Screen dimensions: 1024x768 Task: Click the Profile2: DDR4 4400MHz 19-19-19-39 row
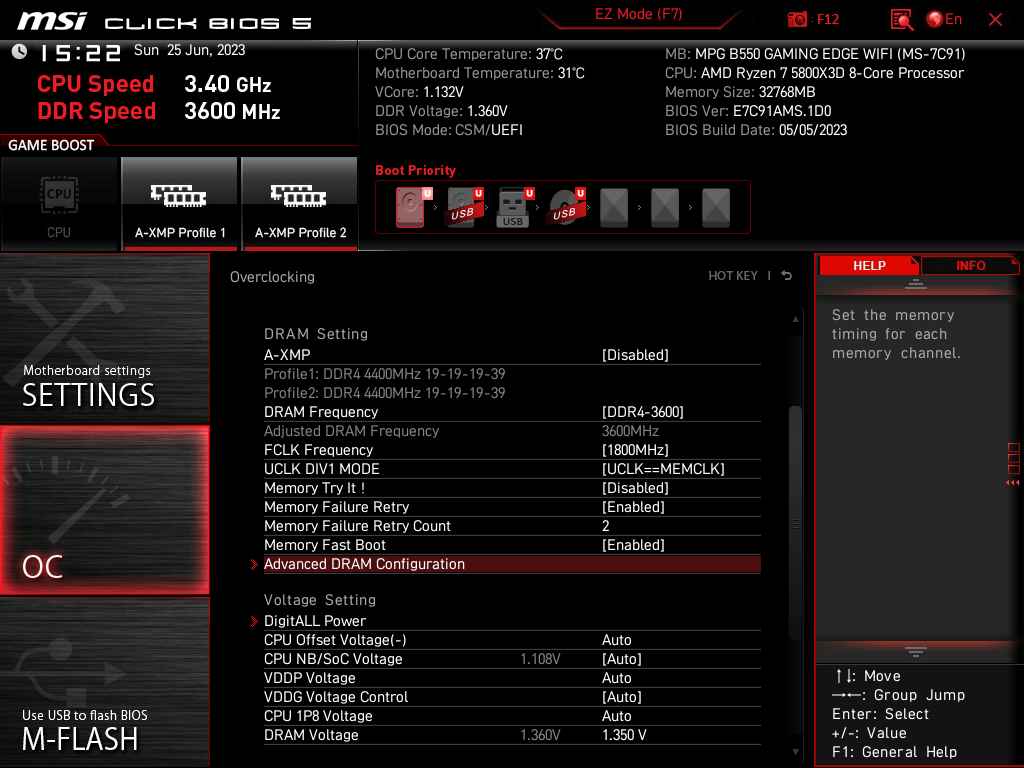coord(512,392)
